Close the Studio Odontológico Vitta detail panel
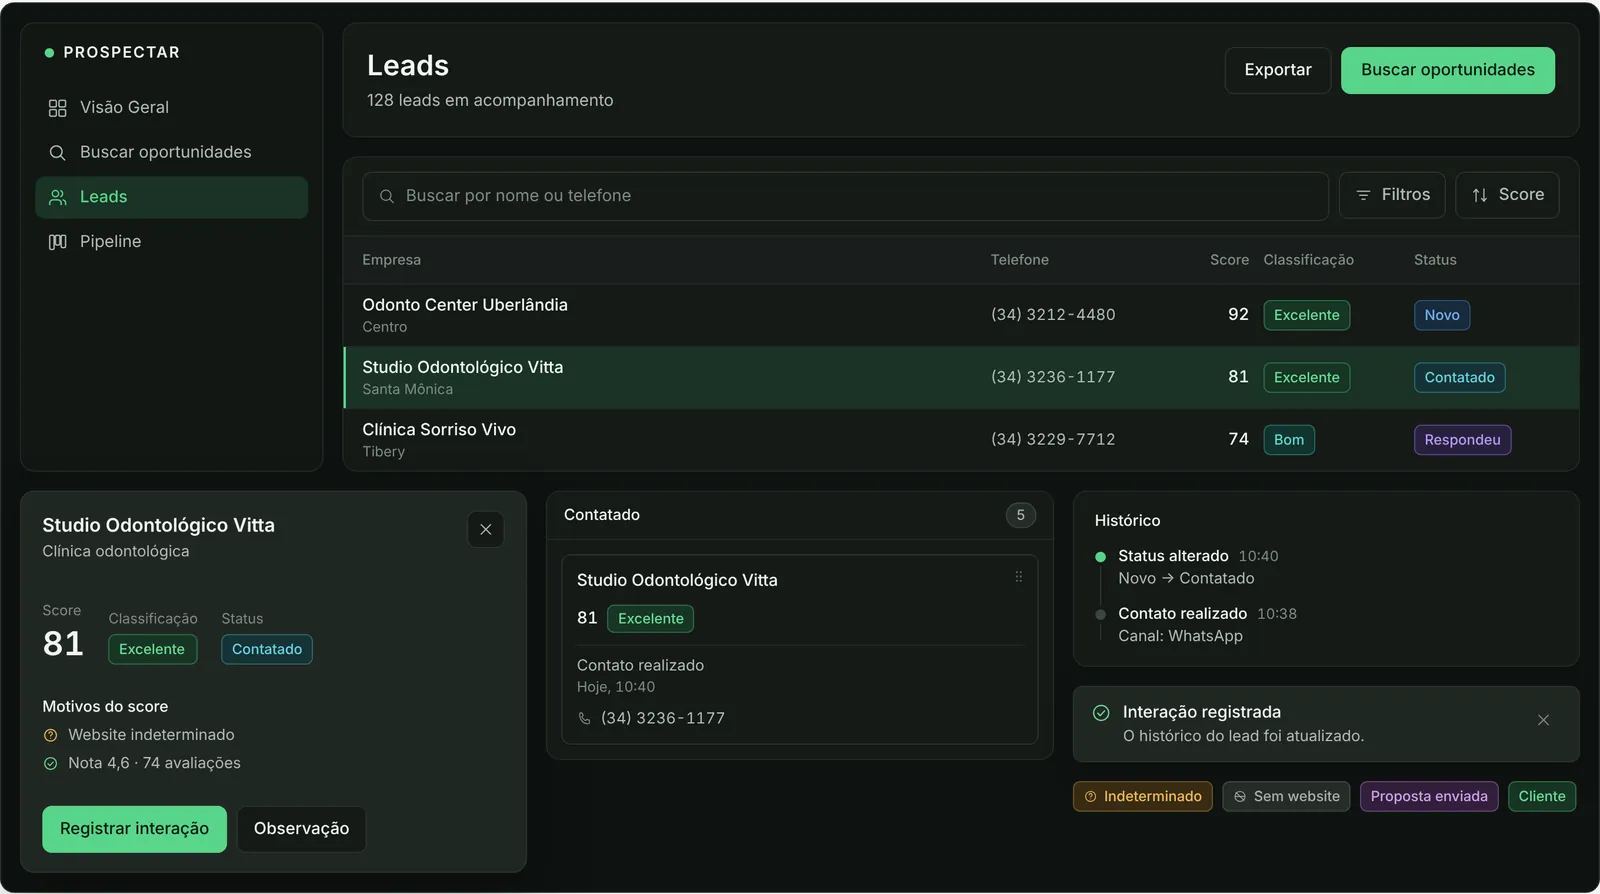 pos(486,530)
